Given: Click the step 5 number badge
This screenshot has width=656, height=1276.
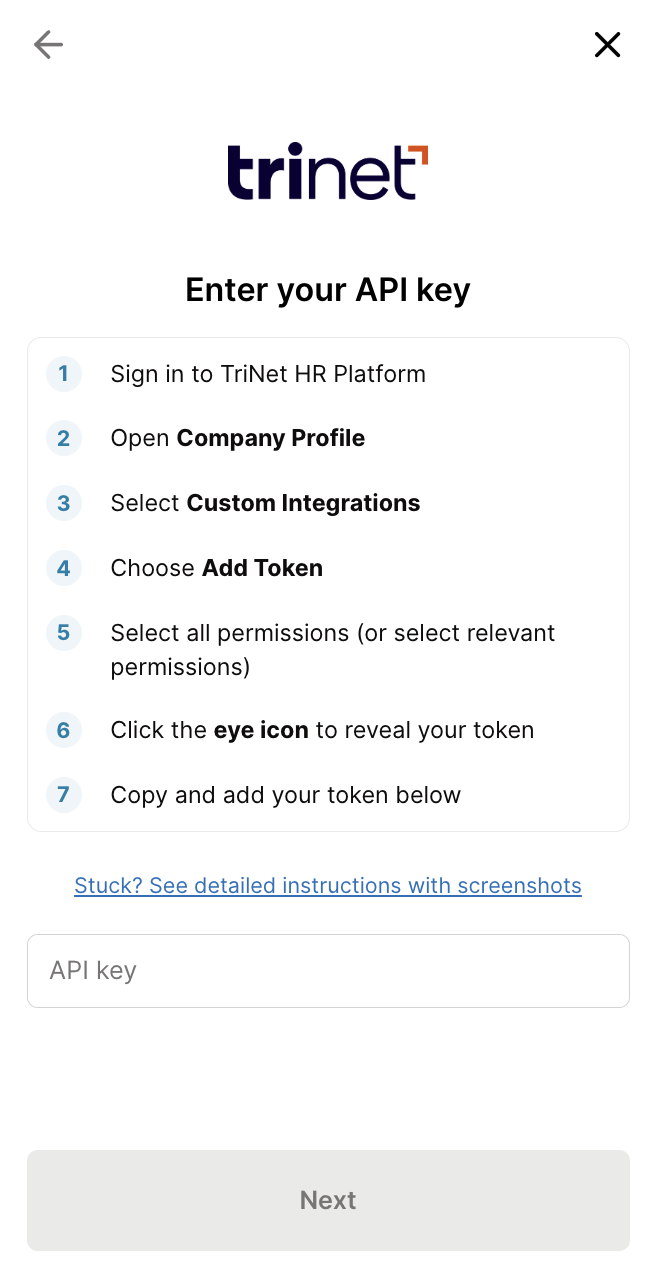Looking at the screenshot, I should pos(64,633).
